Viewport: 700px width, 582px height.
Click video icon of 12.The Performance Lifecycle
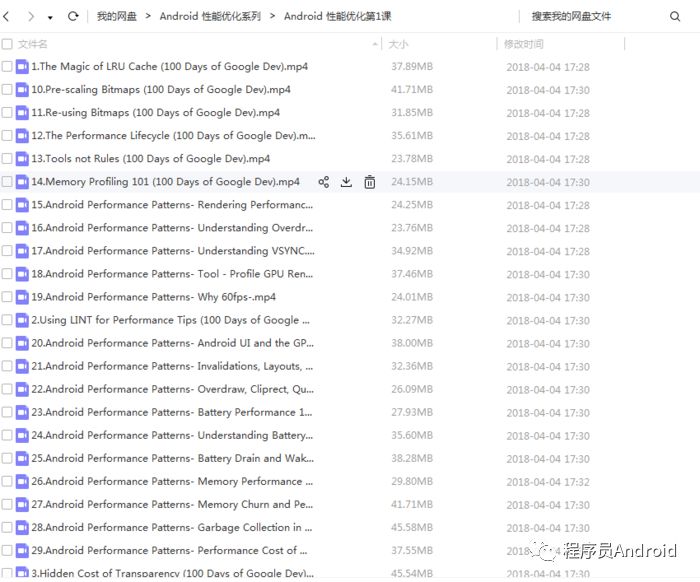coord(22,135)
